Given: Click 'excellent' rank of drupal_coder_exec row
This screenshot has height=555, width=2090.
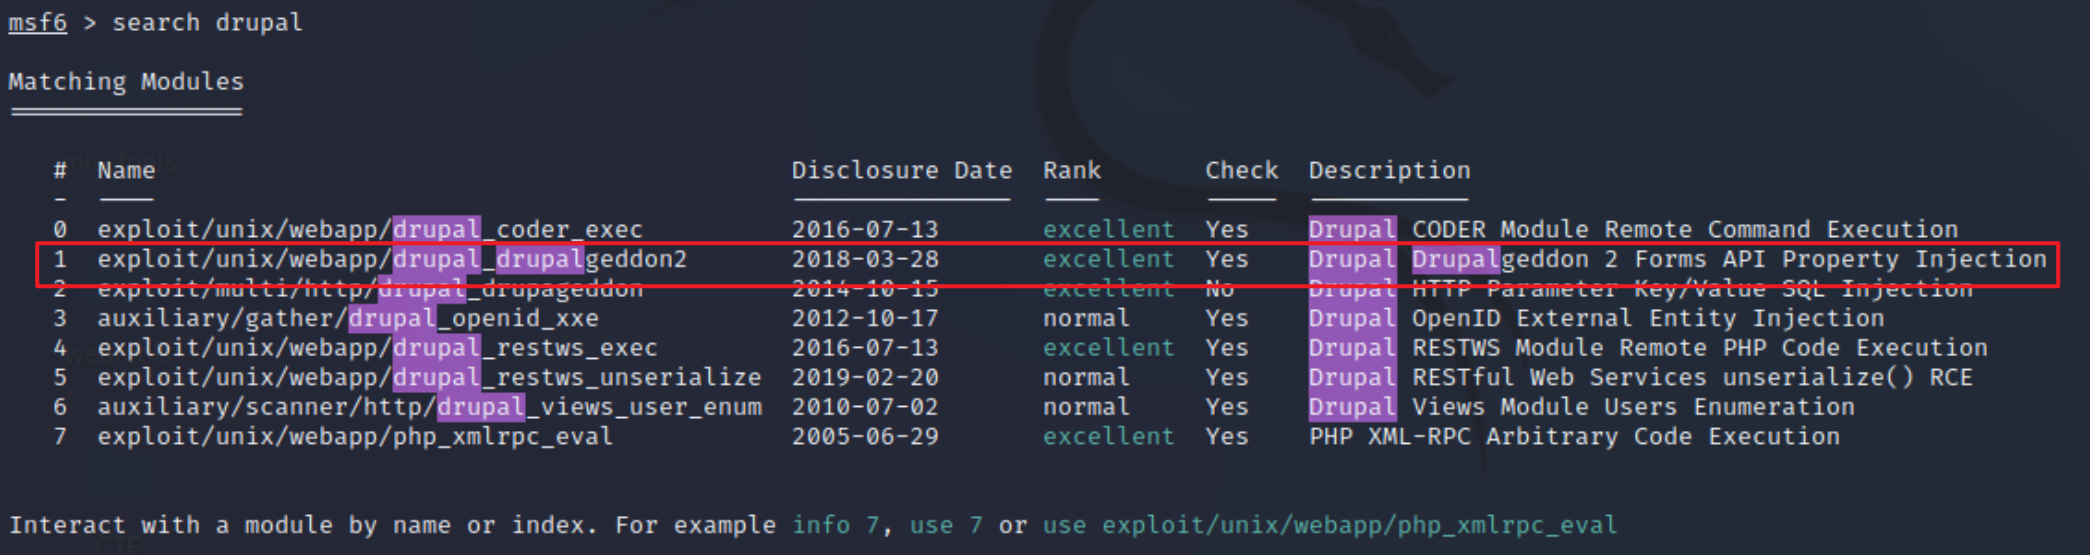Looking at the screenshot, I should pyautogui.click(x=1108, y=229).
